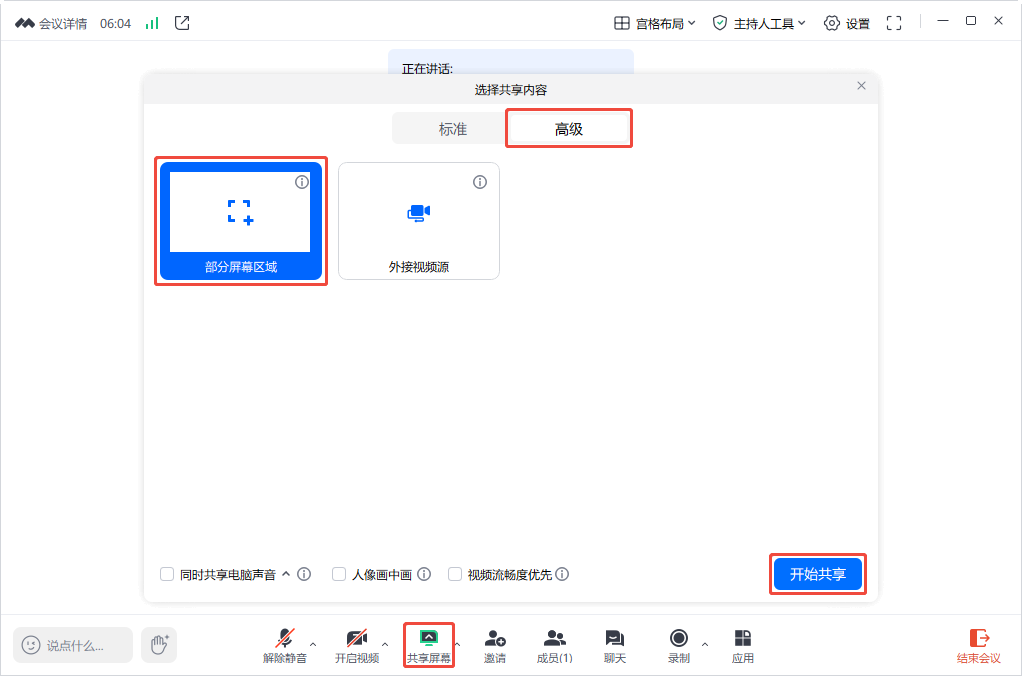Switch to the 高级 tab
This screenshot has width=1022, height=676.
click(568, 129)
